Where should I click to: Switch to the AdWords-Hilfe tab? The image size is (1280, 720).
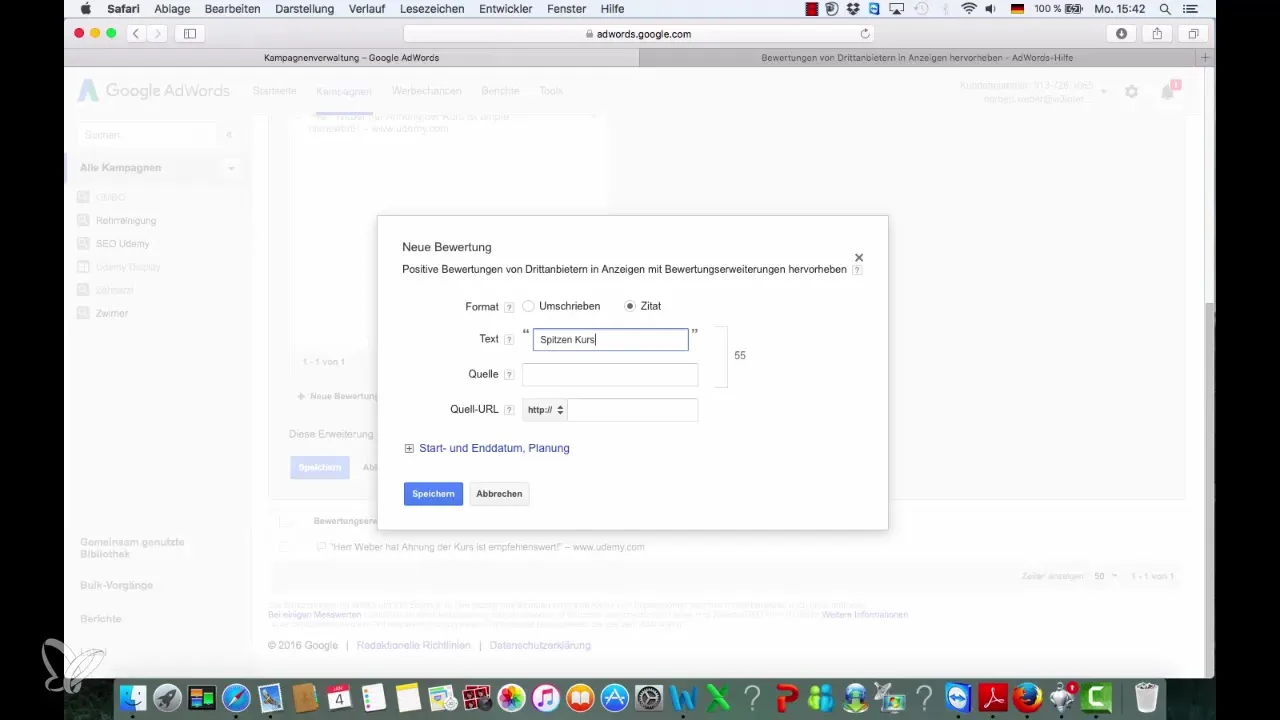pos(918,58)
